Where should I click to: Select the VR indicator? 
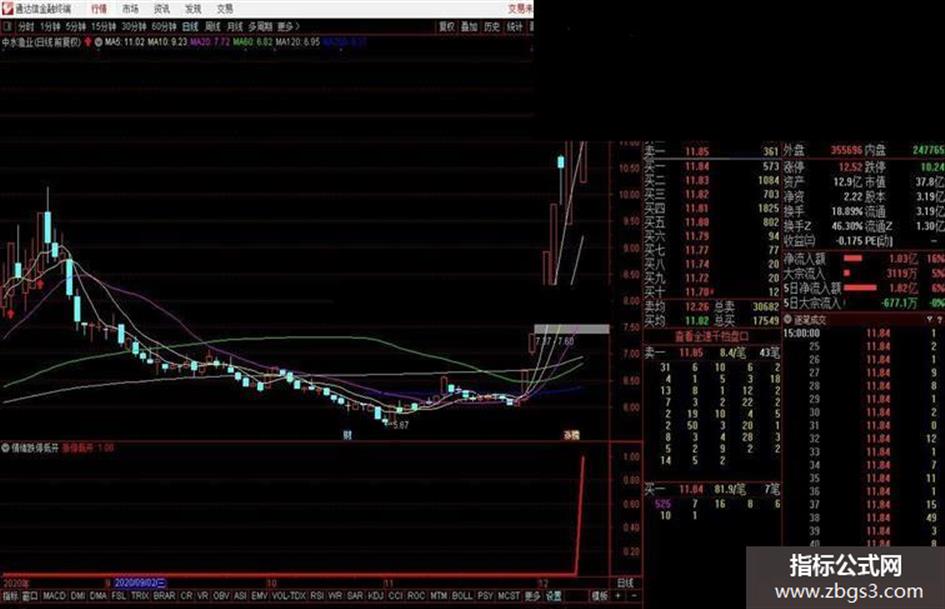[x=203, y=596]
